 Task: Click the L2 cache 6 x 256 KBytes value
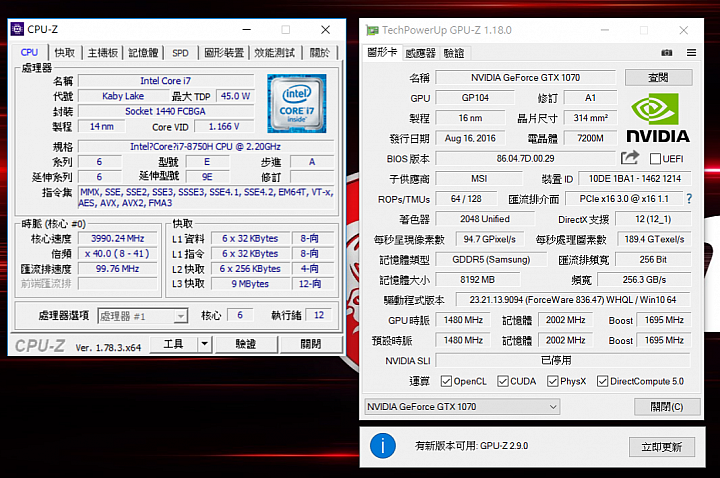[x=250, y=269]
